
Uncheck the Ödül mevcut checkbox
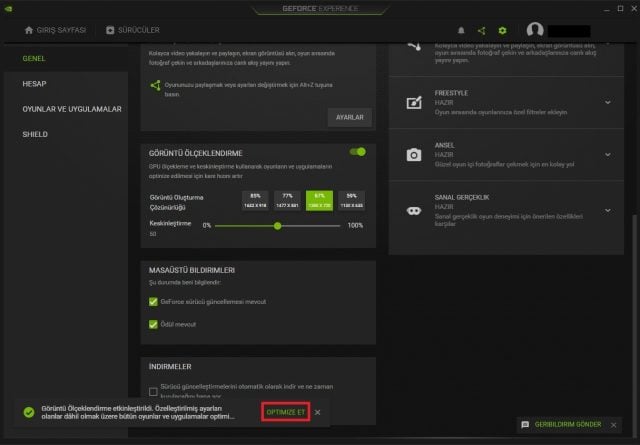click(153, 324)
